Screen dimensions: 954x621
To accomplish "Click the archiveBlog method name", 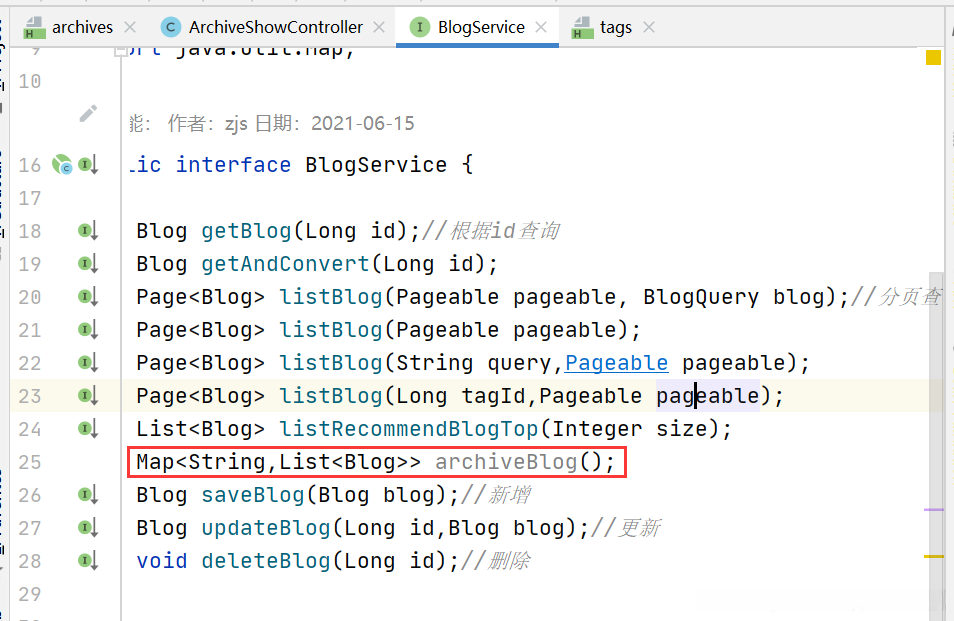I will 506,462.
